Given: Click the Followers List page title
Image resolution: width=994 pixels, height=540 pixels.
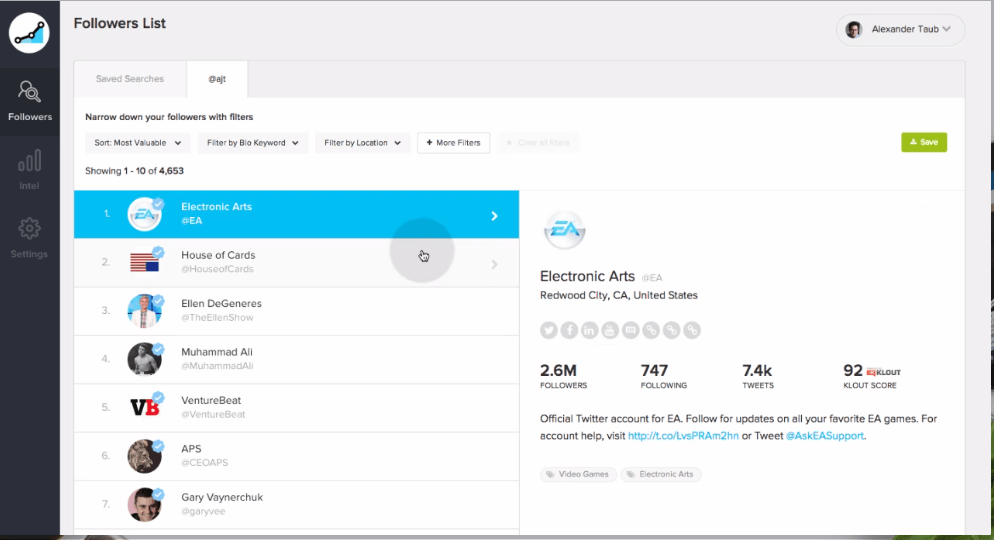Looking at the screenshot, I should pos(120,23).
